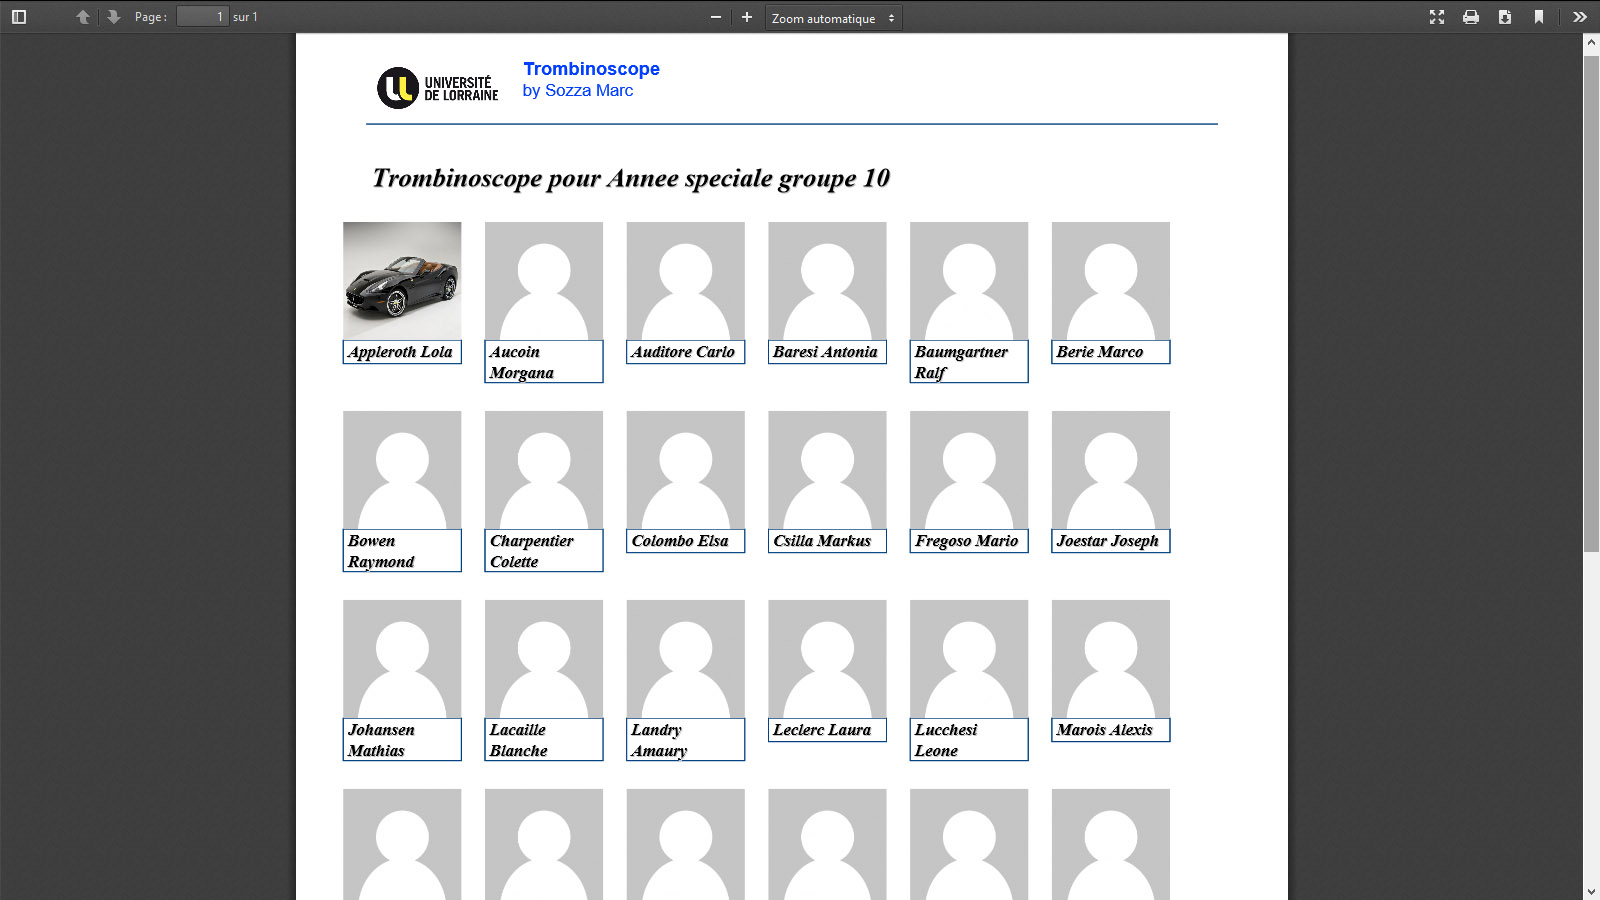
Task: Click the current view bookmark icon
Action: (1539, 17)
